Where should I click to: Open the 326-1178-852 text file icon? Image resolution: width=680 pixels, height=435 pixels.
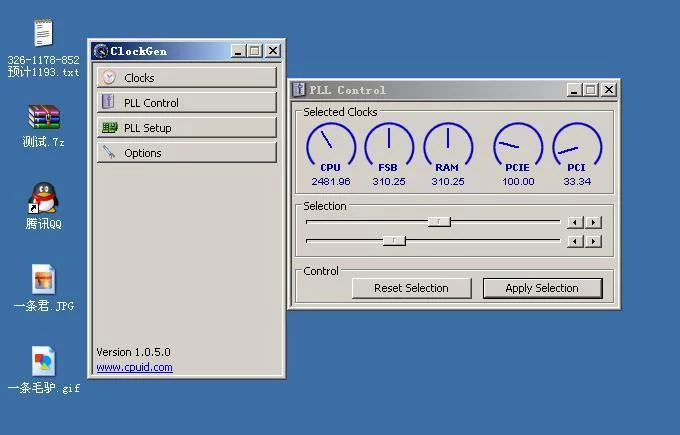tap(43, 34)
